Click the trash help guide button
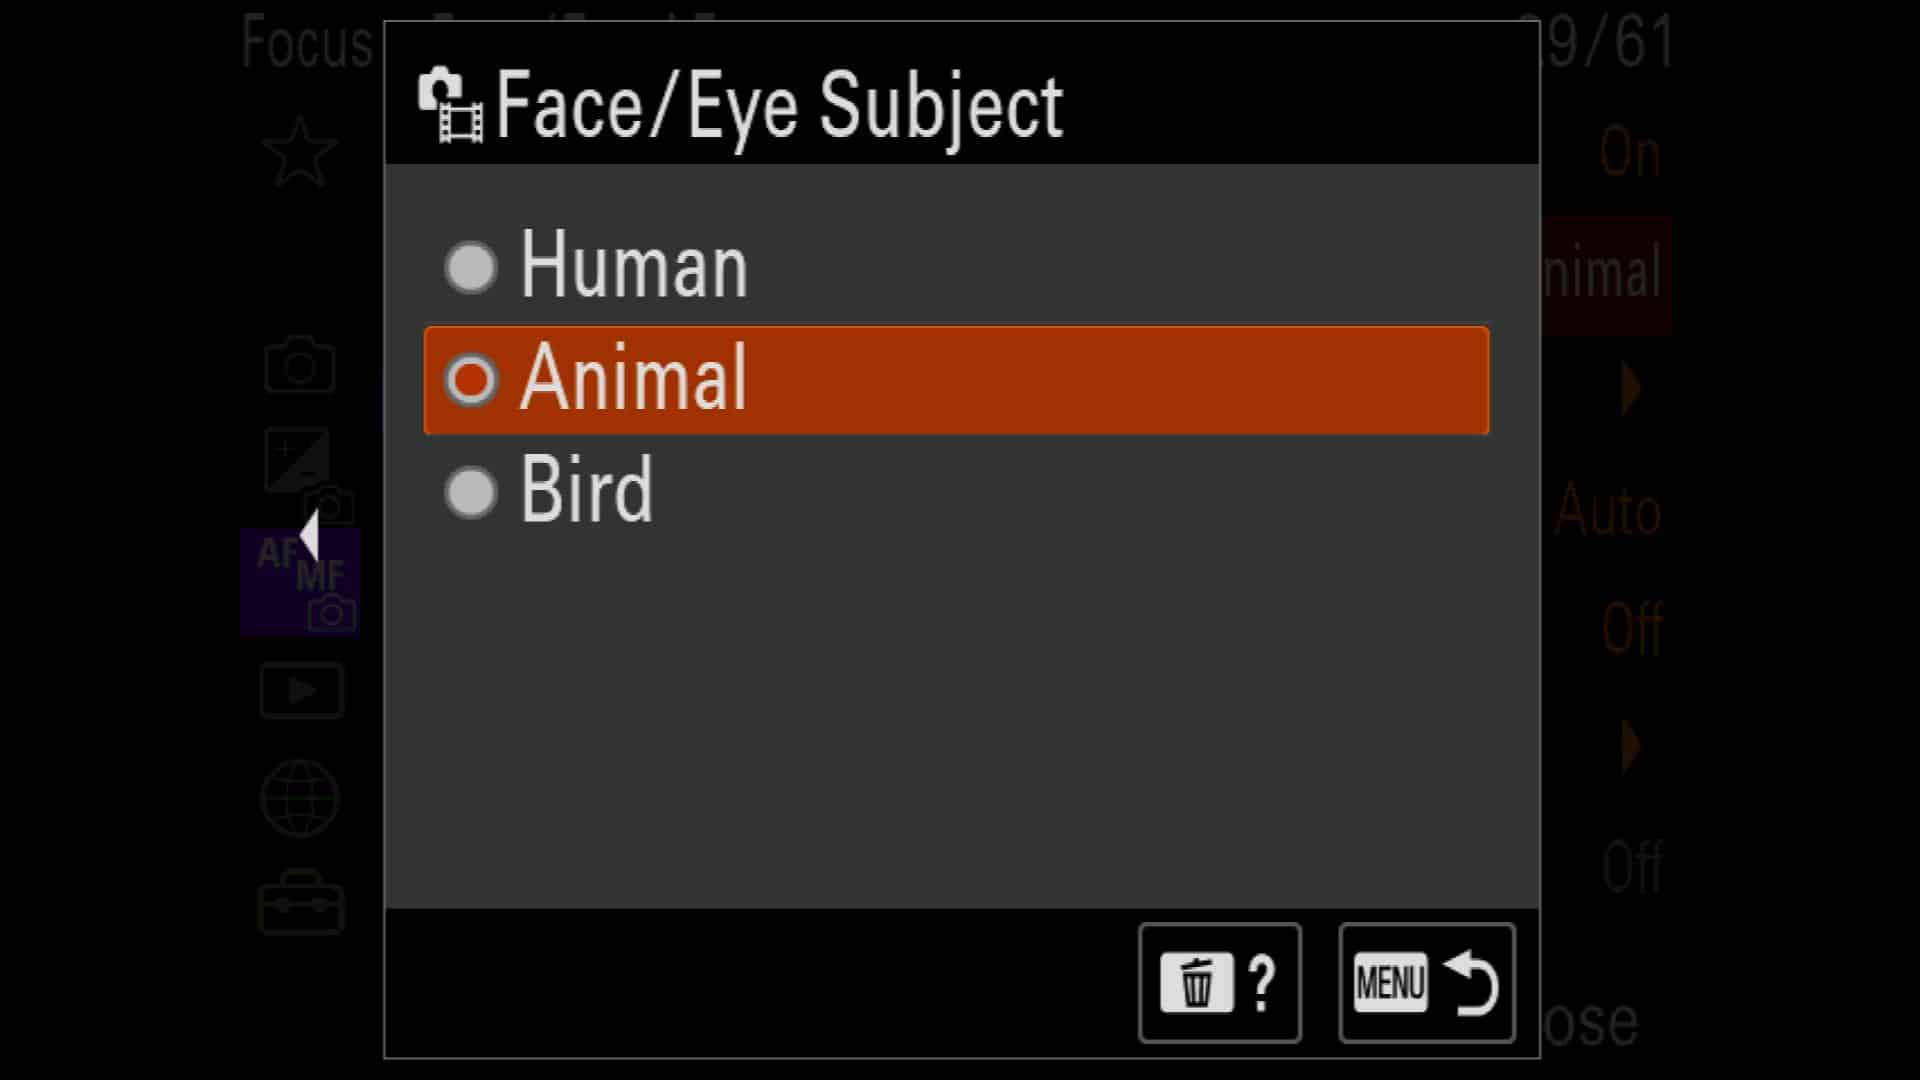The width and height of the screenshot is (1920, 1080). pyautogui.click(x=1219, y=983)
